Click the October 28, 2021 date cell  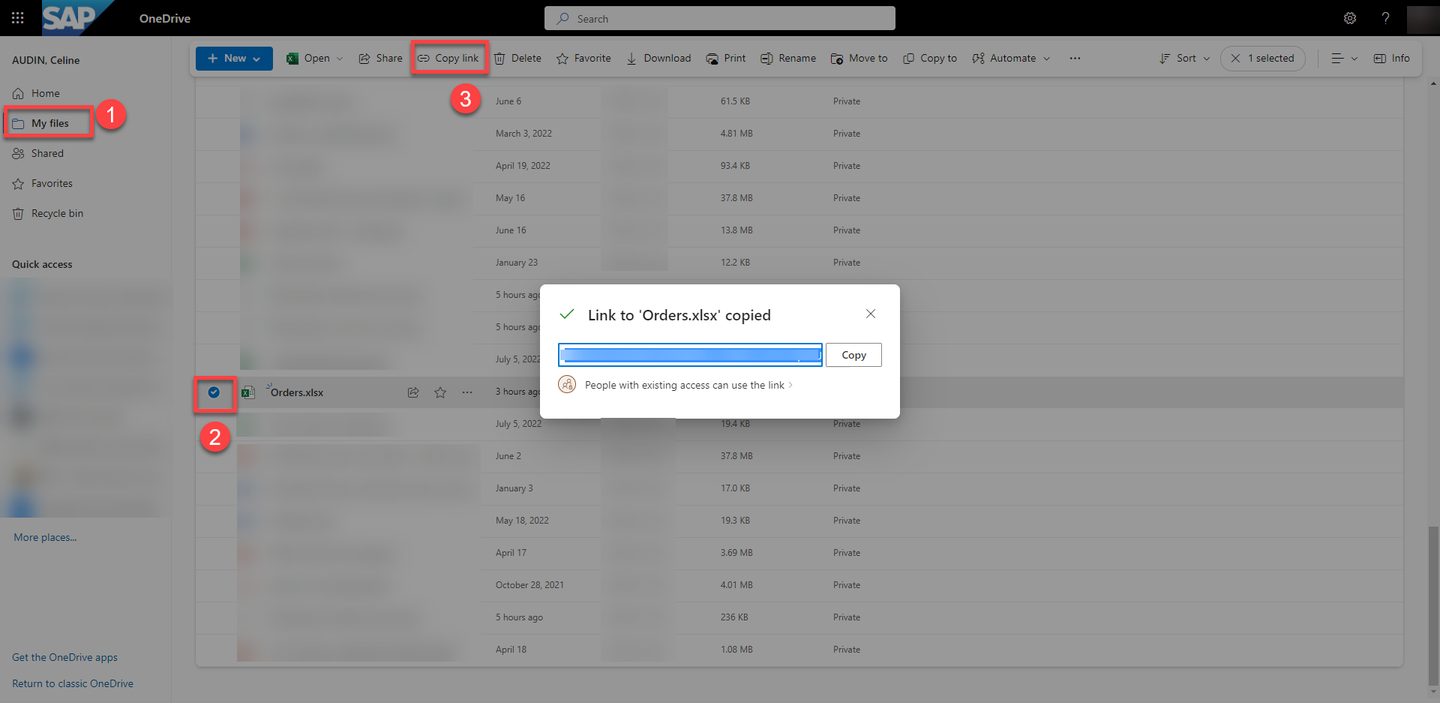(x=530, y=585)
